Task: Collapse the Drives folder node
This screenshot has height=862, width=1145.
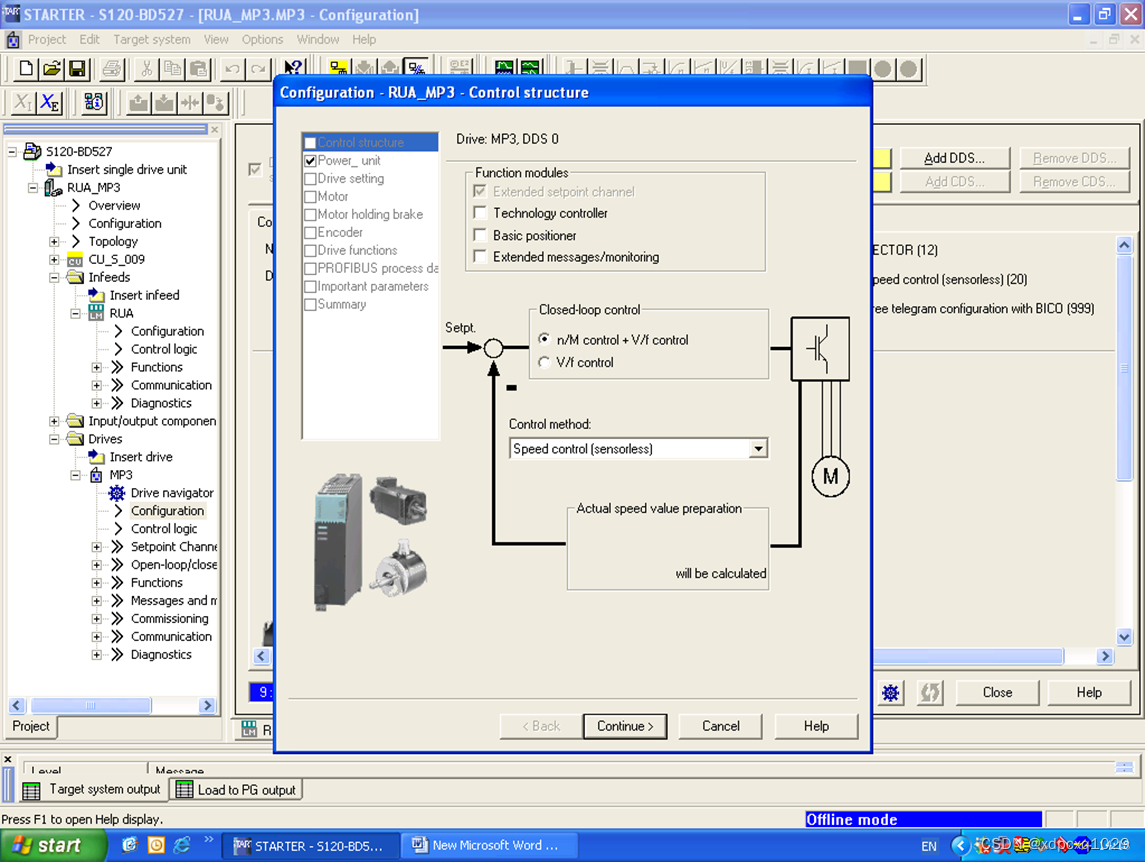Action: tap(54, 439)
